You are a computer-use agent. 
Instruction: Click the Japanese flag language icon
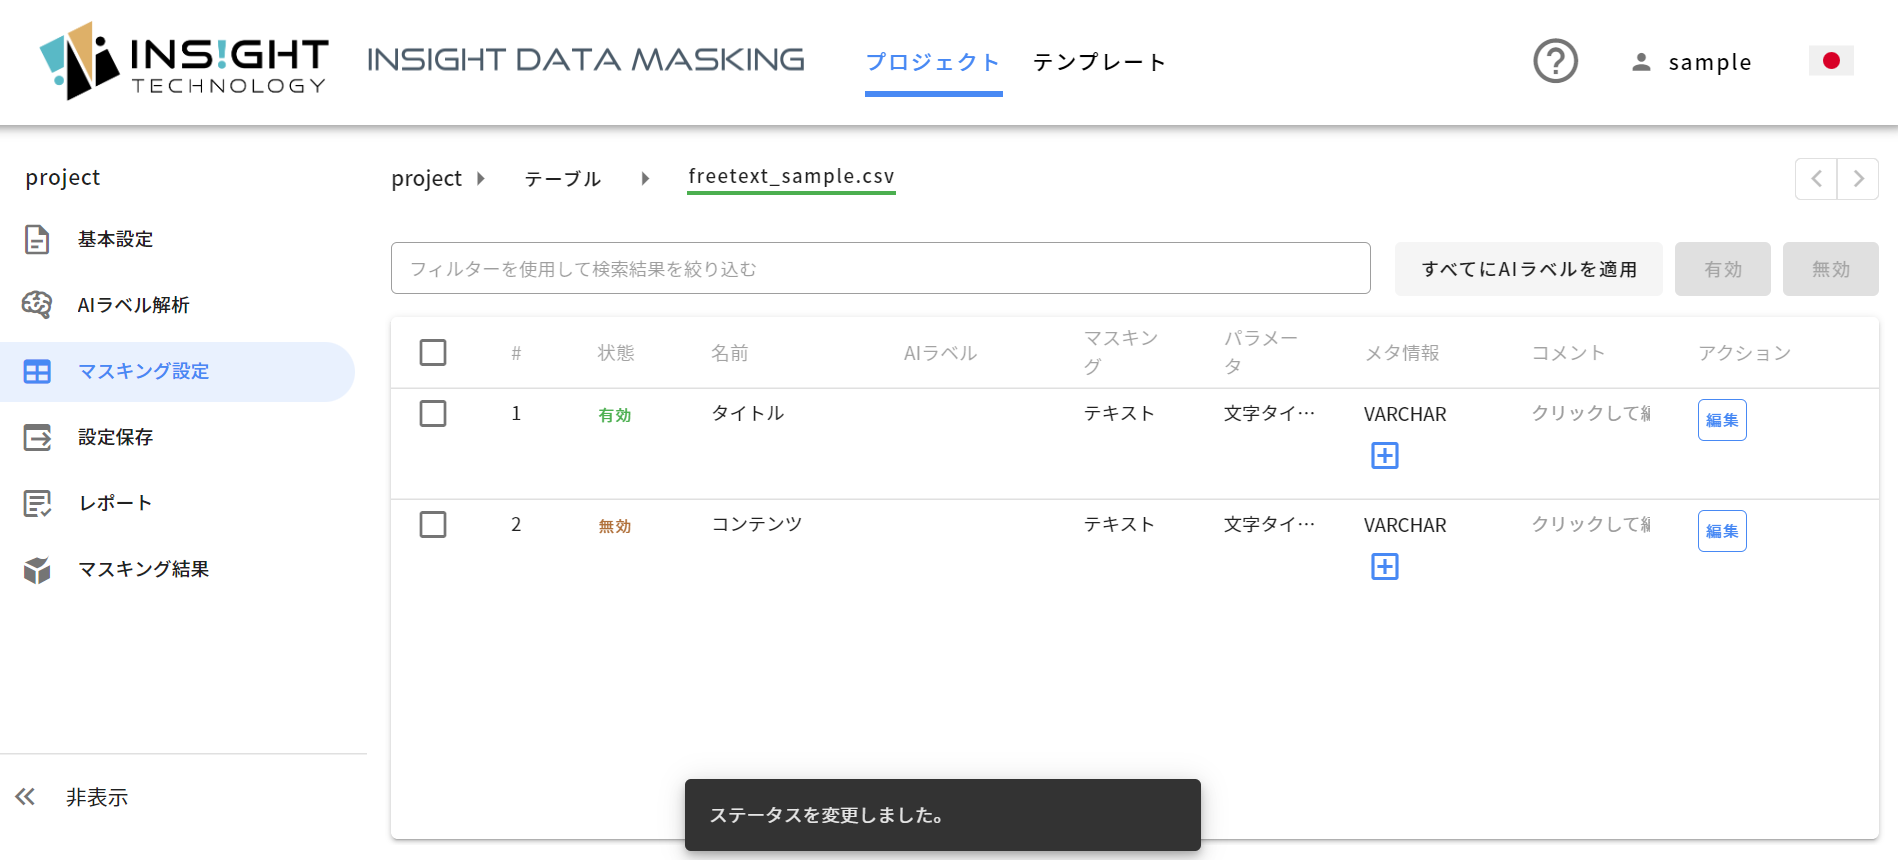point(1831,61)
